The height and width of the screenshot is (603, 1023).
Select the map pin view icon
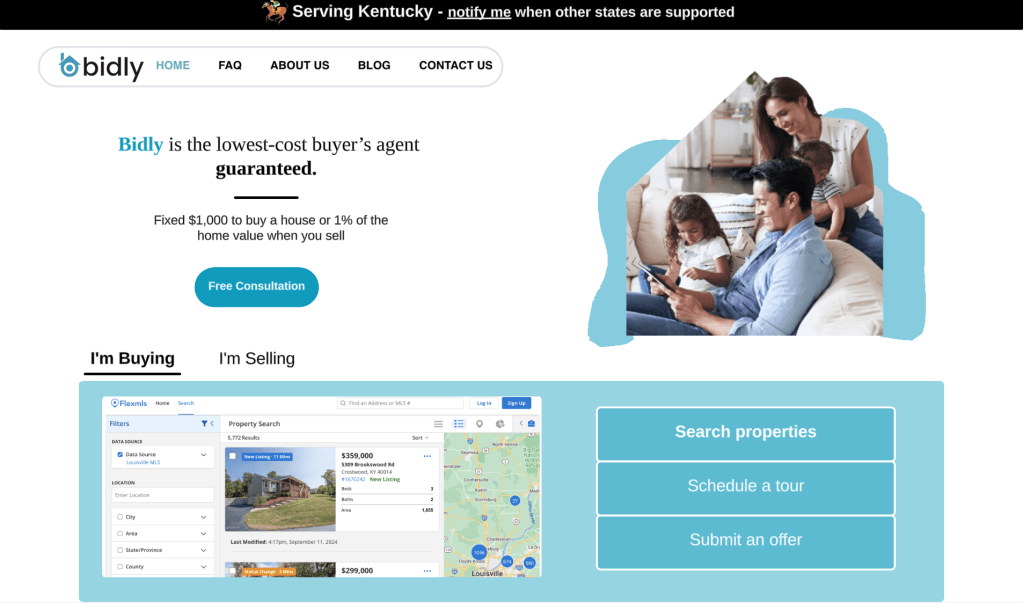480,424
